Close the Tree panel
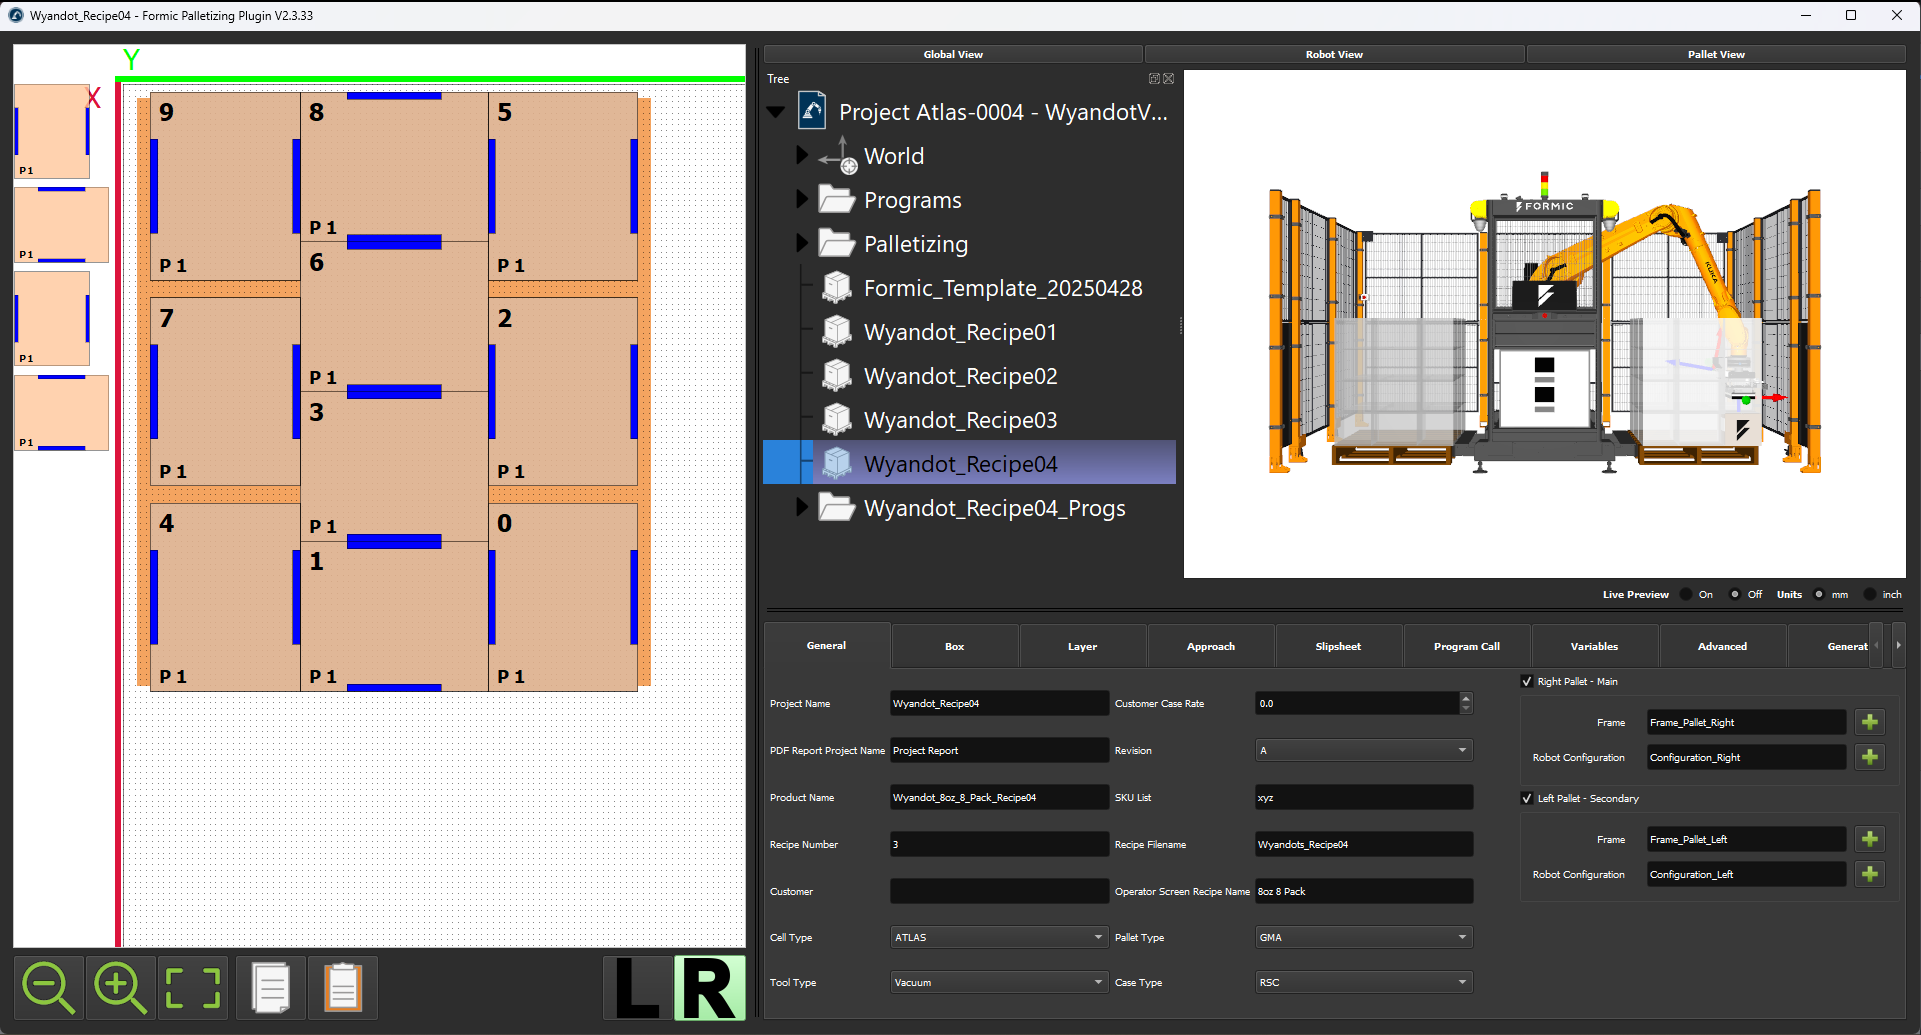1921x1035 pixels. point(1169,79)
